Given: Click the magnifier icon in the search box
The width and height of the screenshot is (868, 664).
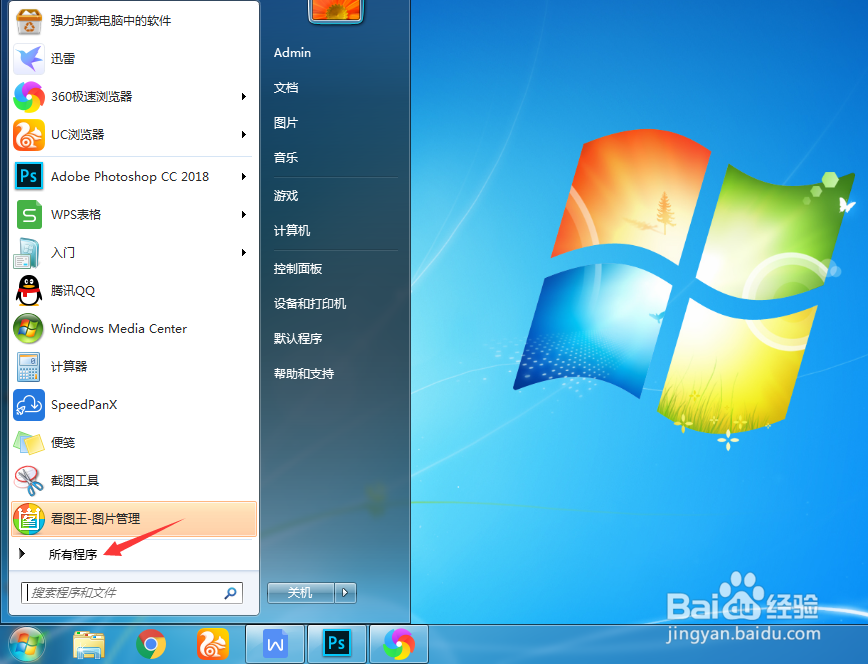Looking at the screenshot, I should tap(230, 593).
